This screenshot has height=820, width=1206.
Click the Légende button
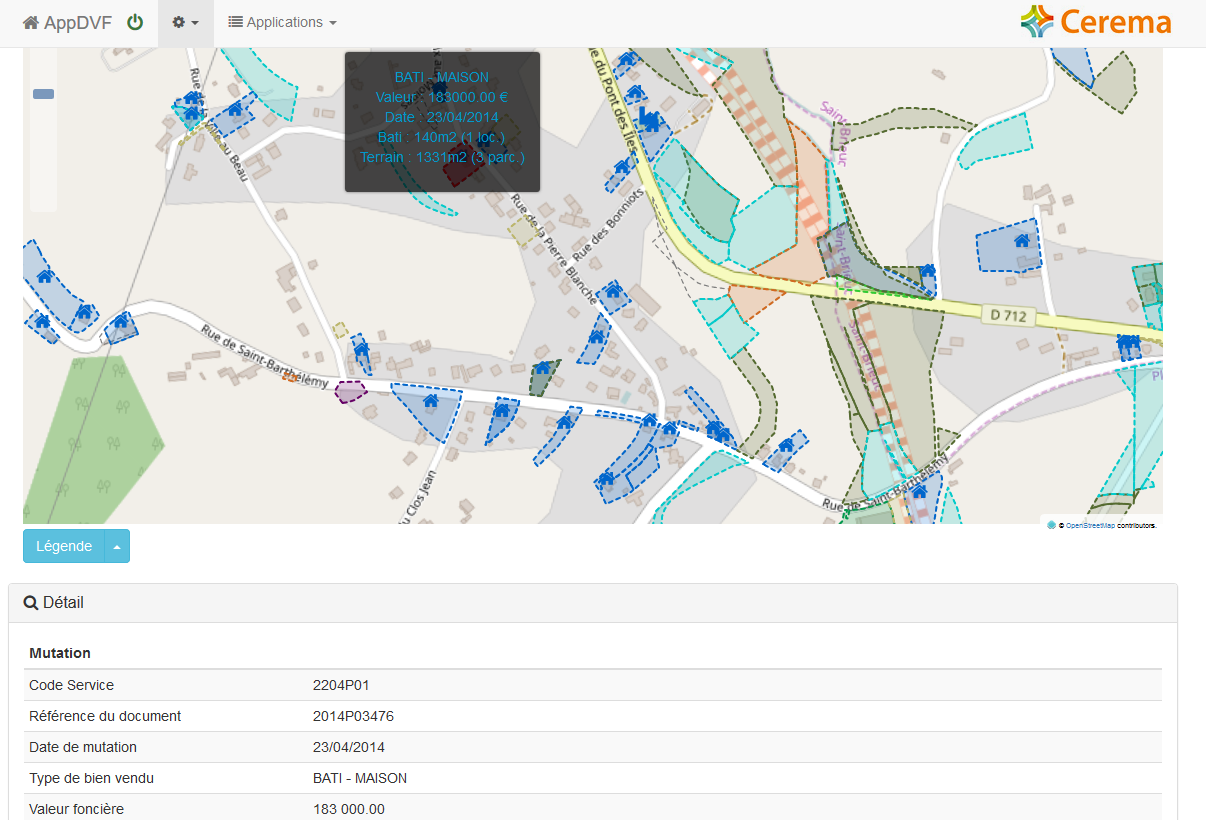point(64,546)
